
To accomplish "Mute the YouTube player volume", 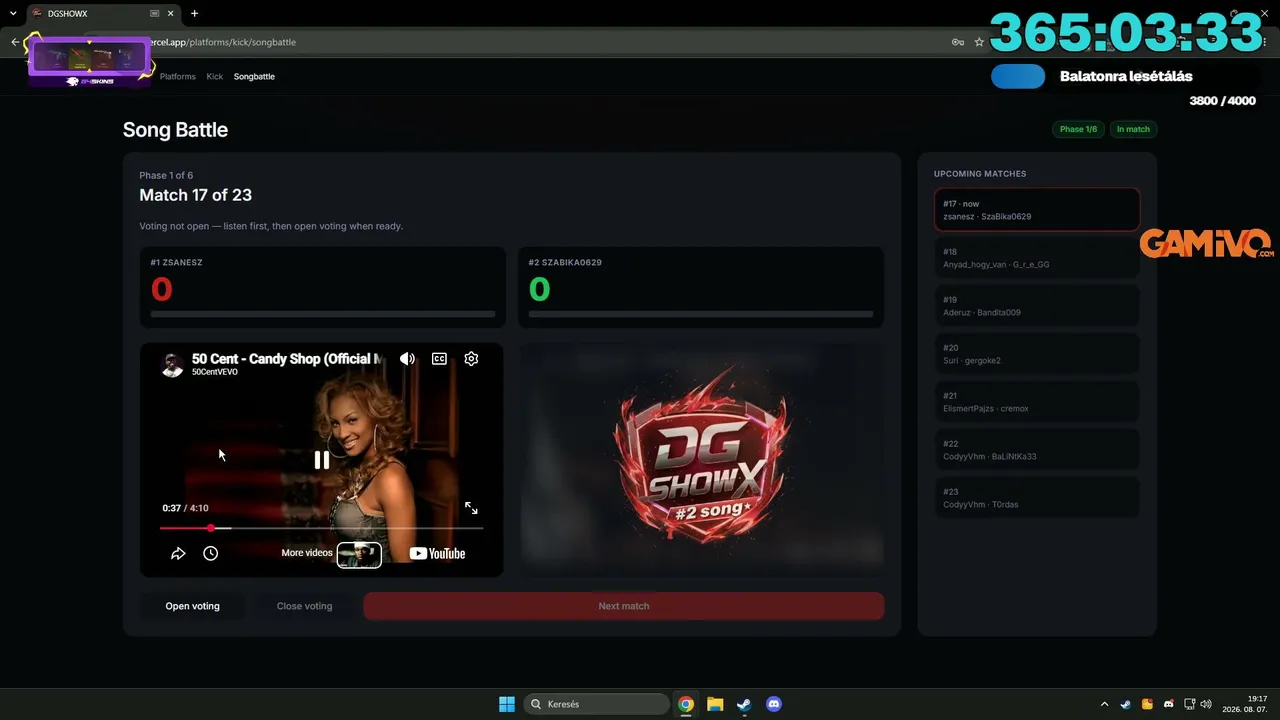I will (x=407, y=359).
